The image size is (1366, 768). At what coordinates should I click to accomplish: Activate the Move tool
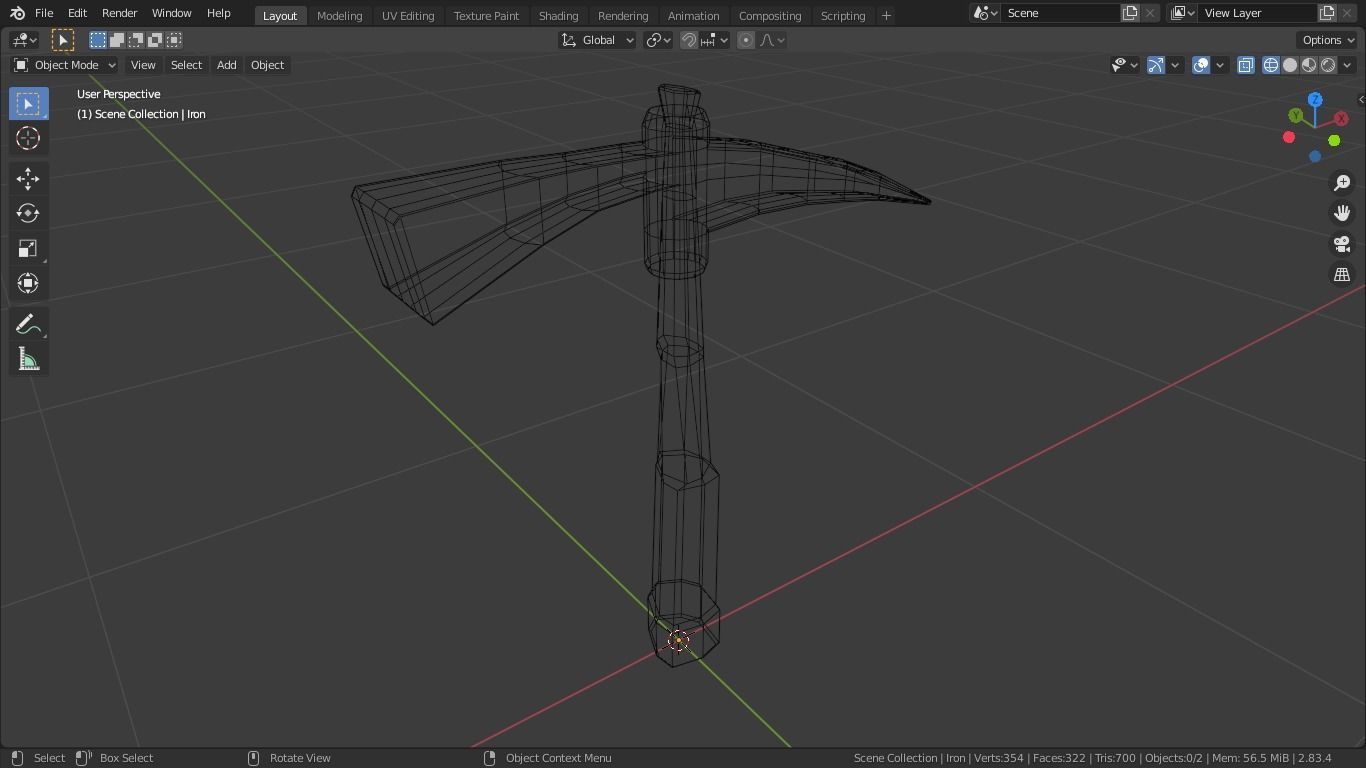(28, 179)
